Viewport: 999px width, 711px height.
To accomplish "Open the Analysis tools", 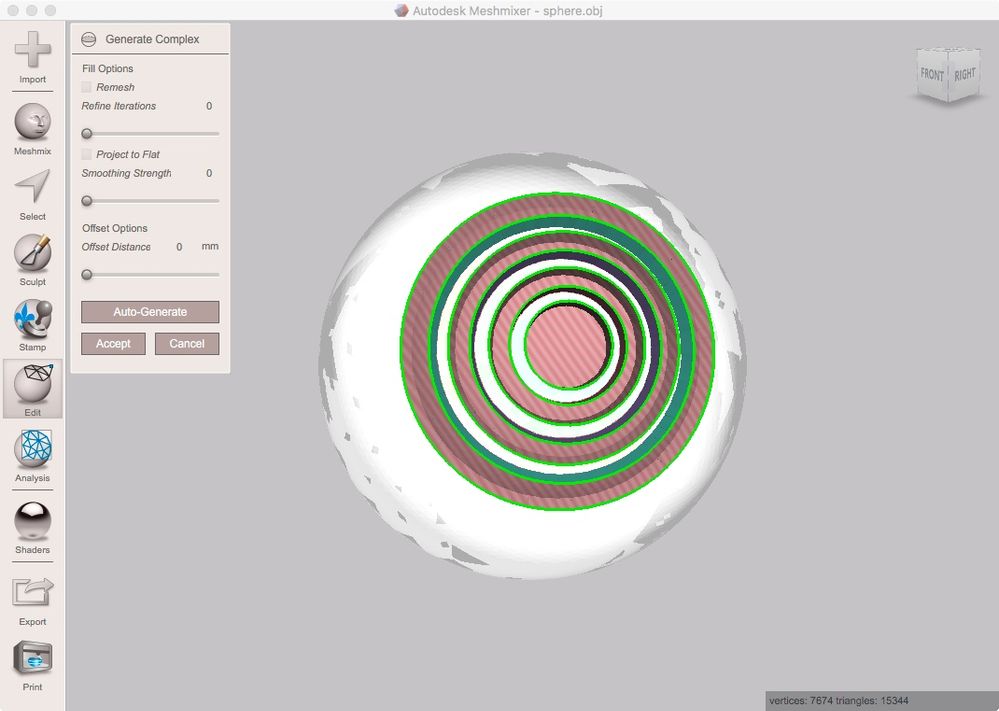I will 32,456.
